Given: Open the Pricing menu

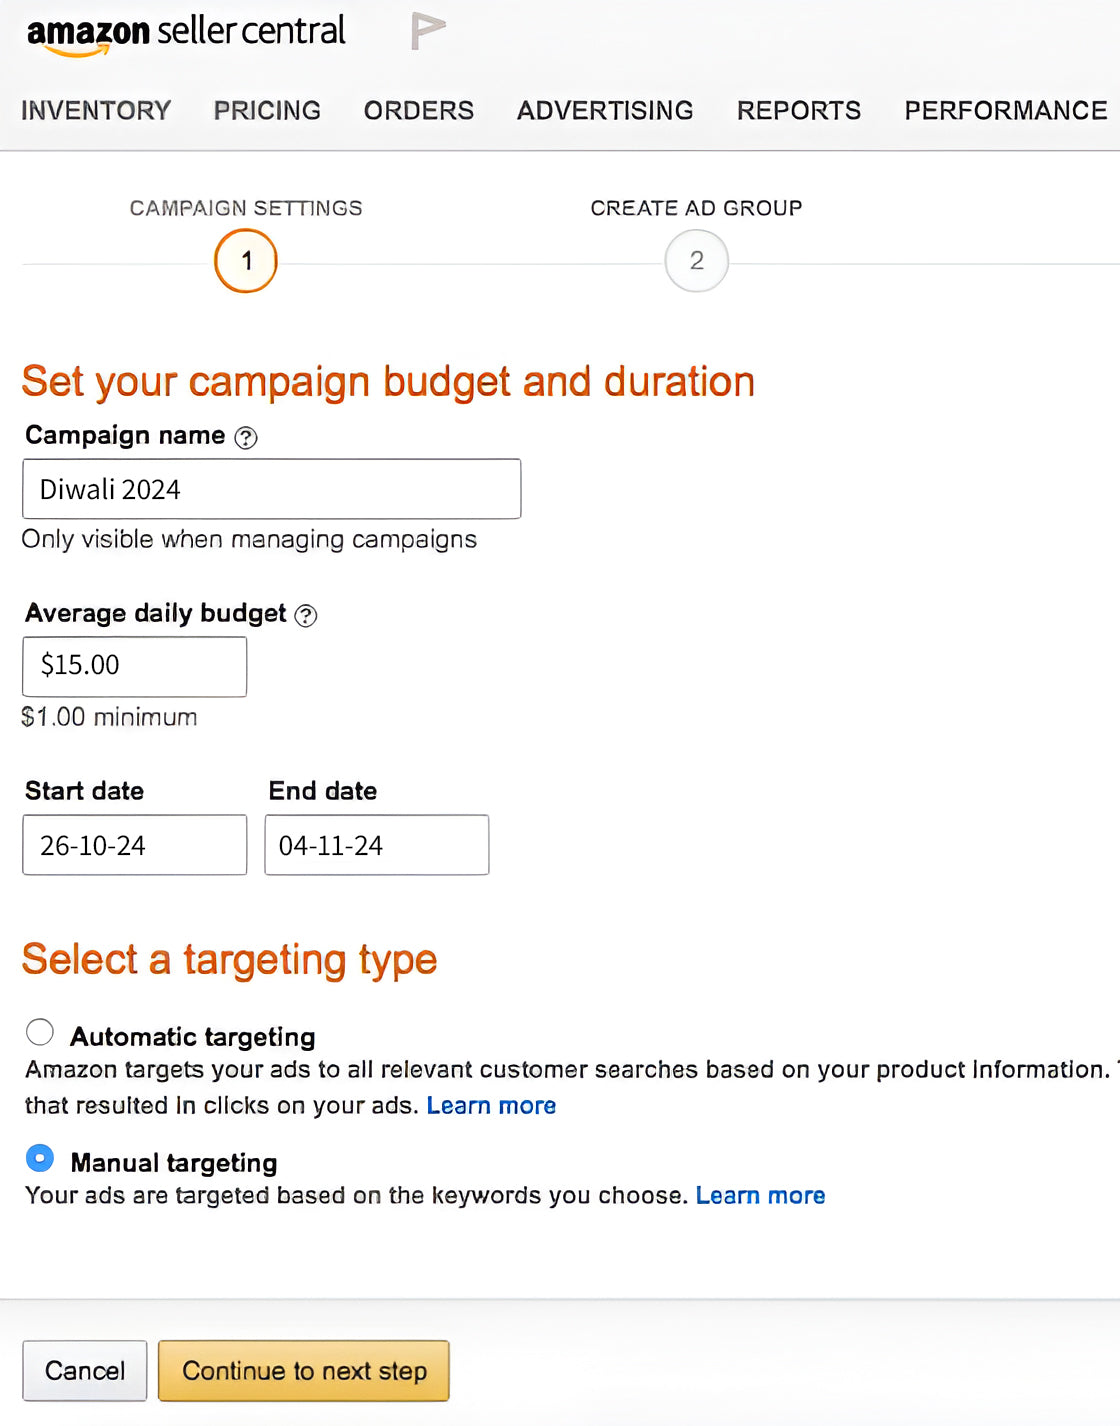Looking at the screenshot, I should (x=267, y=110).
